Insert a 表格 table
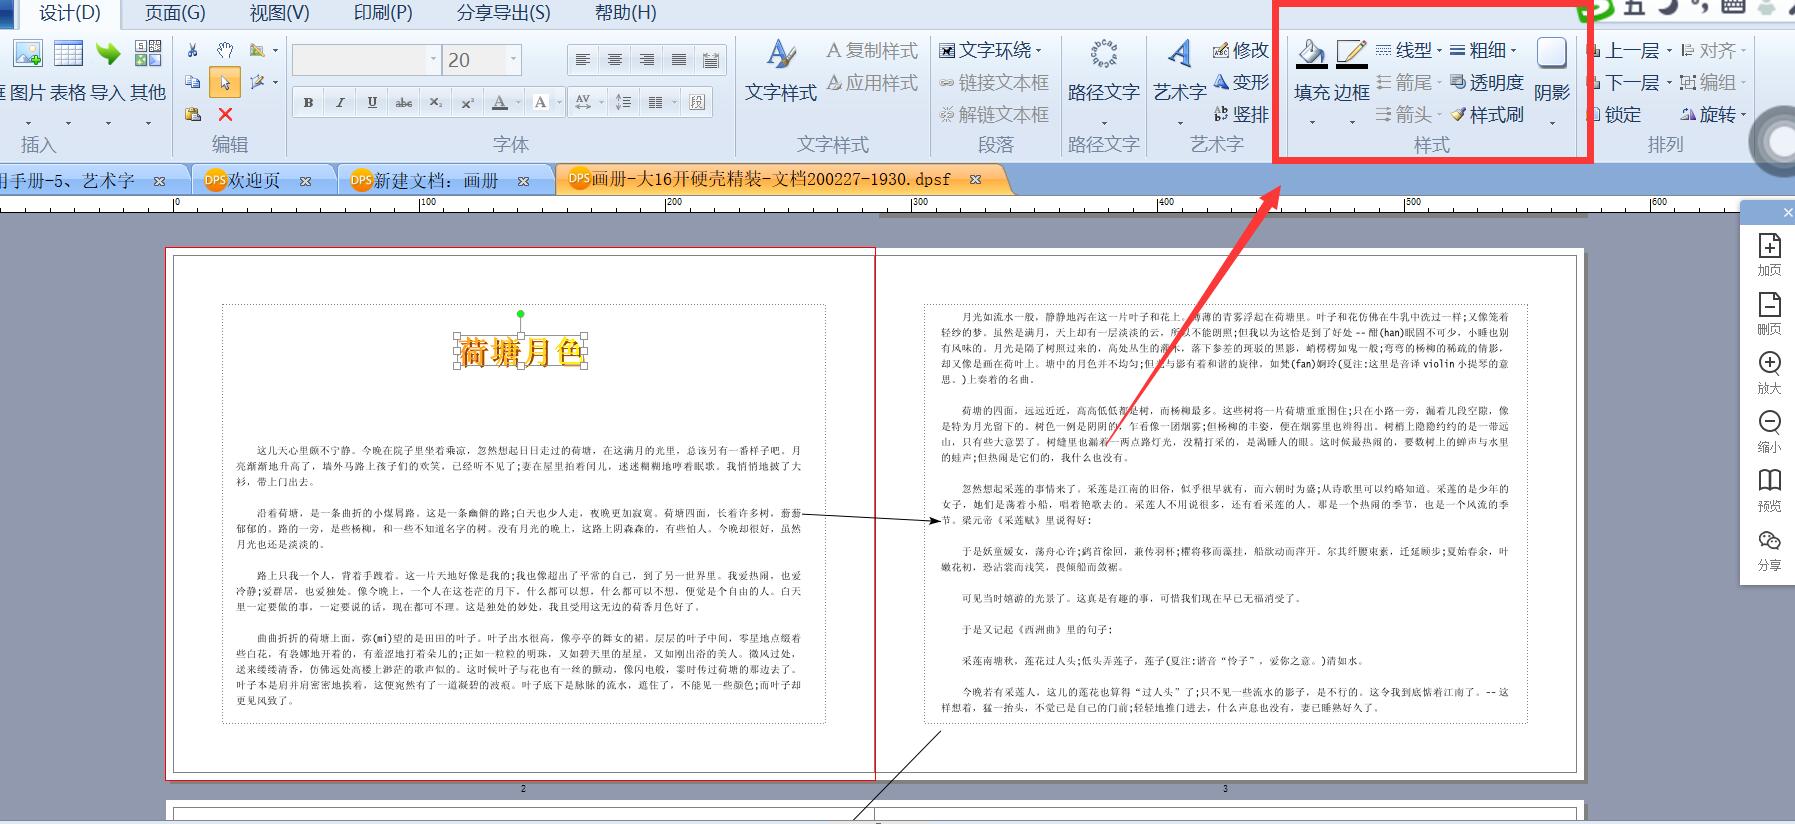The image size is (1795, 824). (x=68, y=70)
